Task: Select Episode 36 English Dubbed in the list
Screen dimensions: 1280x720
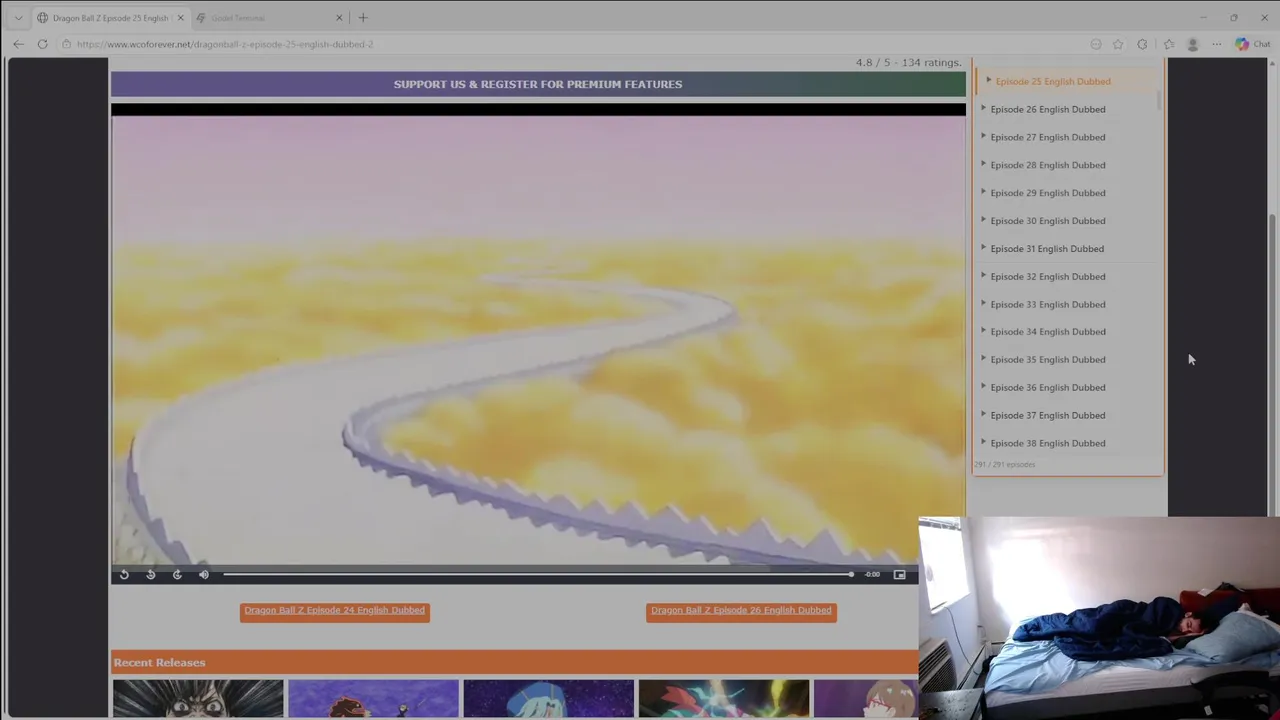Action: pyautogui.click(x=1047, y=388)
